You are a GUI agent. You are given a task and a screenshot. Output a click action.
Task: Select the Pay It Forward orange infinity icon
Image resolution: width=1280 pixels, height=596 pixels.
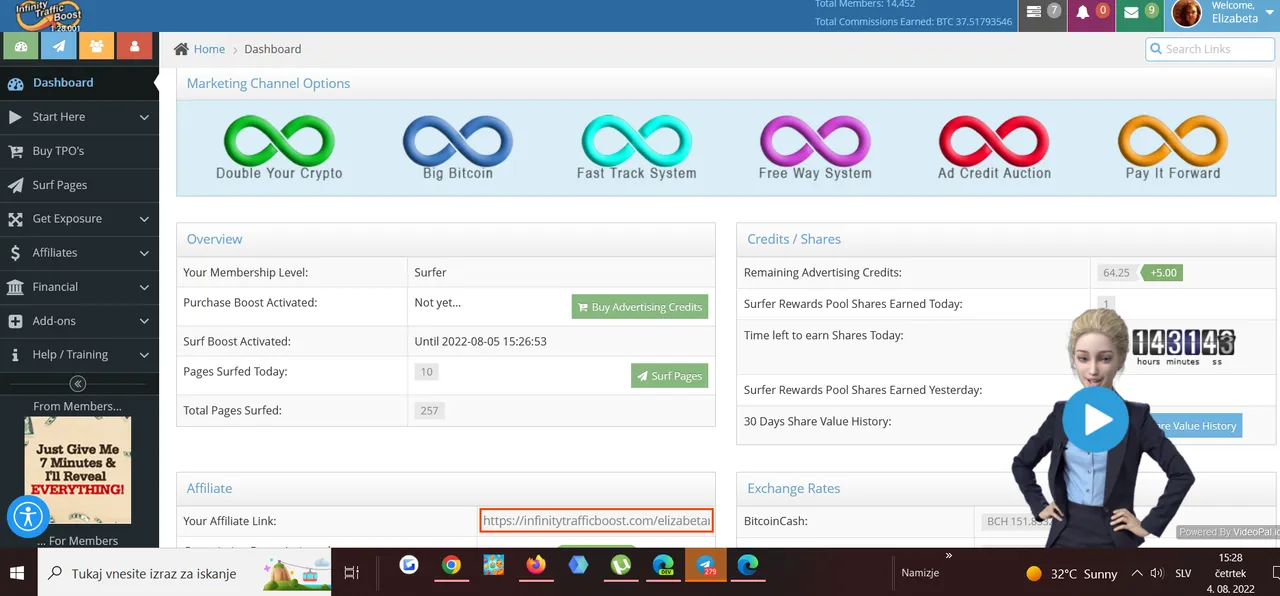pos(1173,140)
